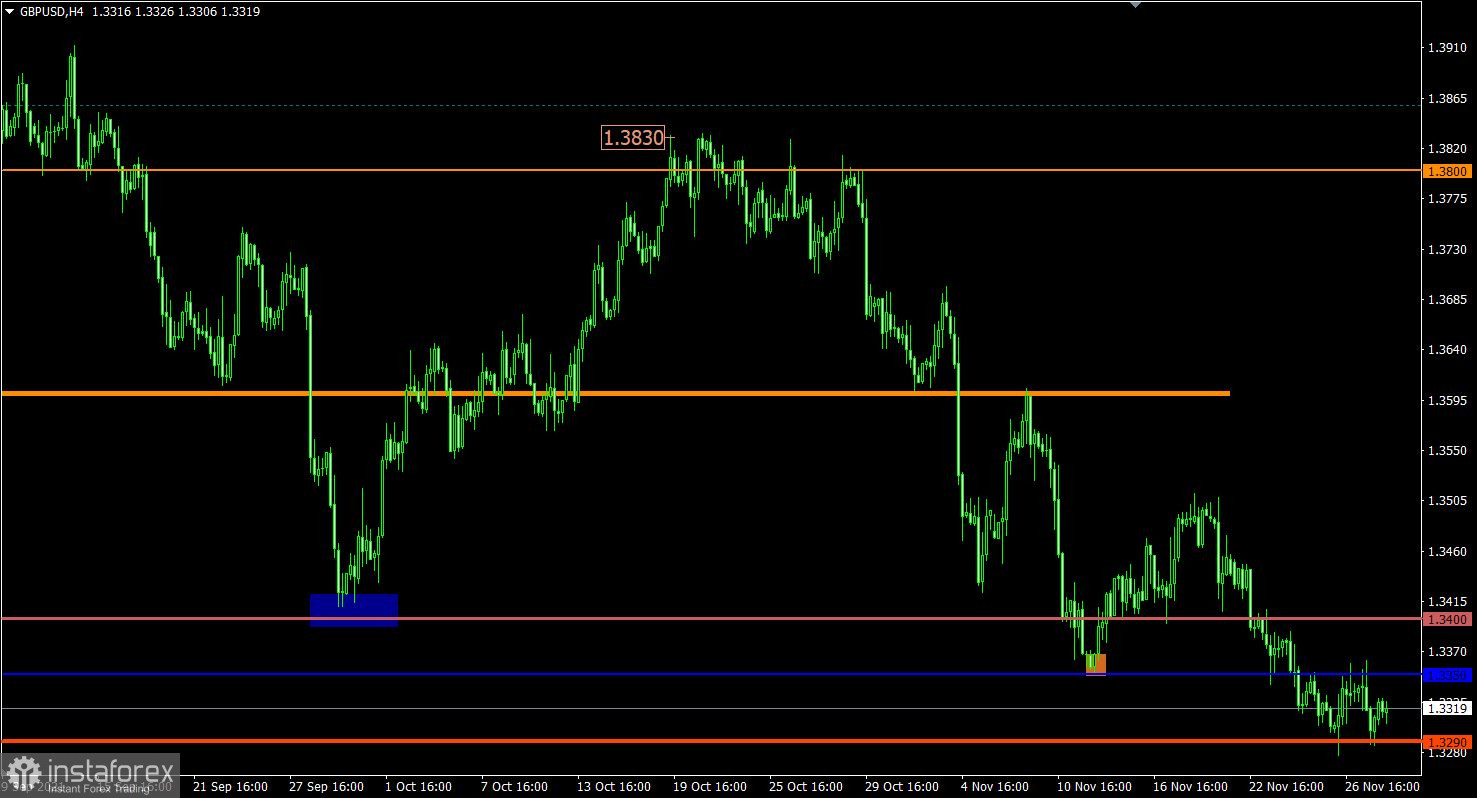Click the 16 Nov 16:00 time label
The height and width of the screenshot is (798, 1477).
[x=1190, y=787]
